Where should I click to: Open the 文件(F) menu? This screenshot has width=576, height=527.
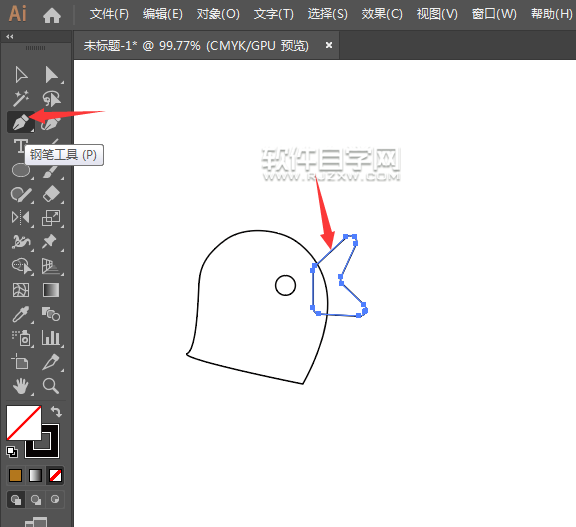click(109, 14)
